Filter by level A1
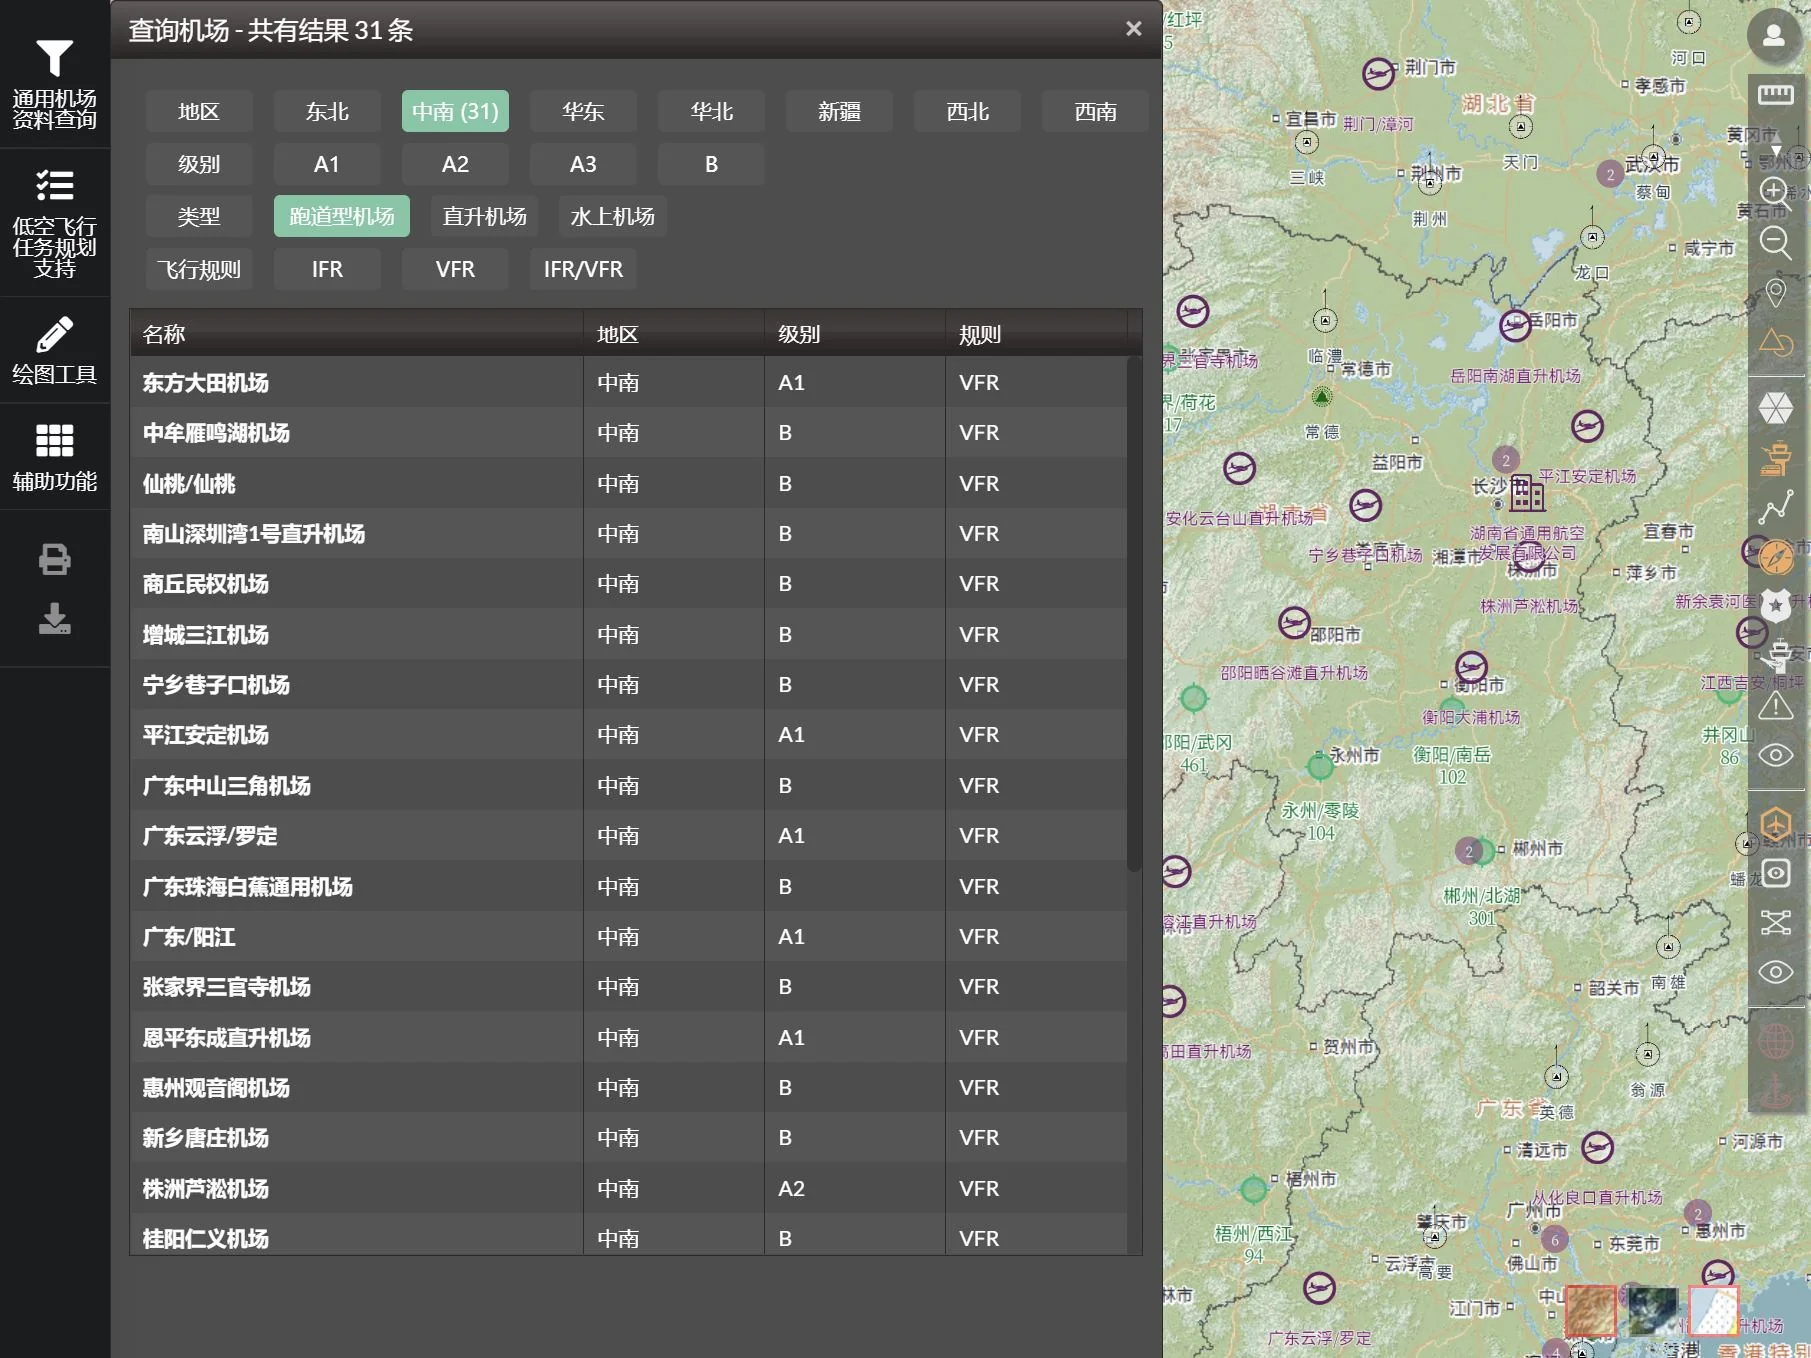1811x1358 pixels. pos(327,164)
